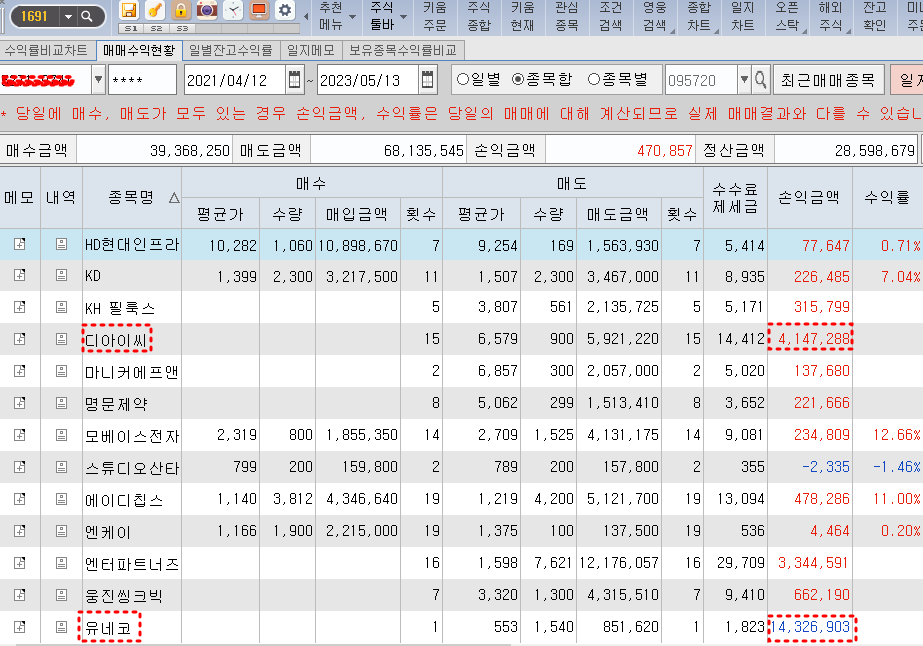923x646 pixels.
Task: Open the 오픈스탁 menu item
Action: point(786,16)
